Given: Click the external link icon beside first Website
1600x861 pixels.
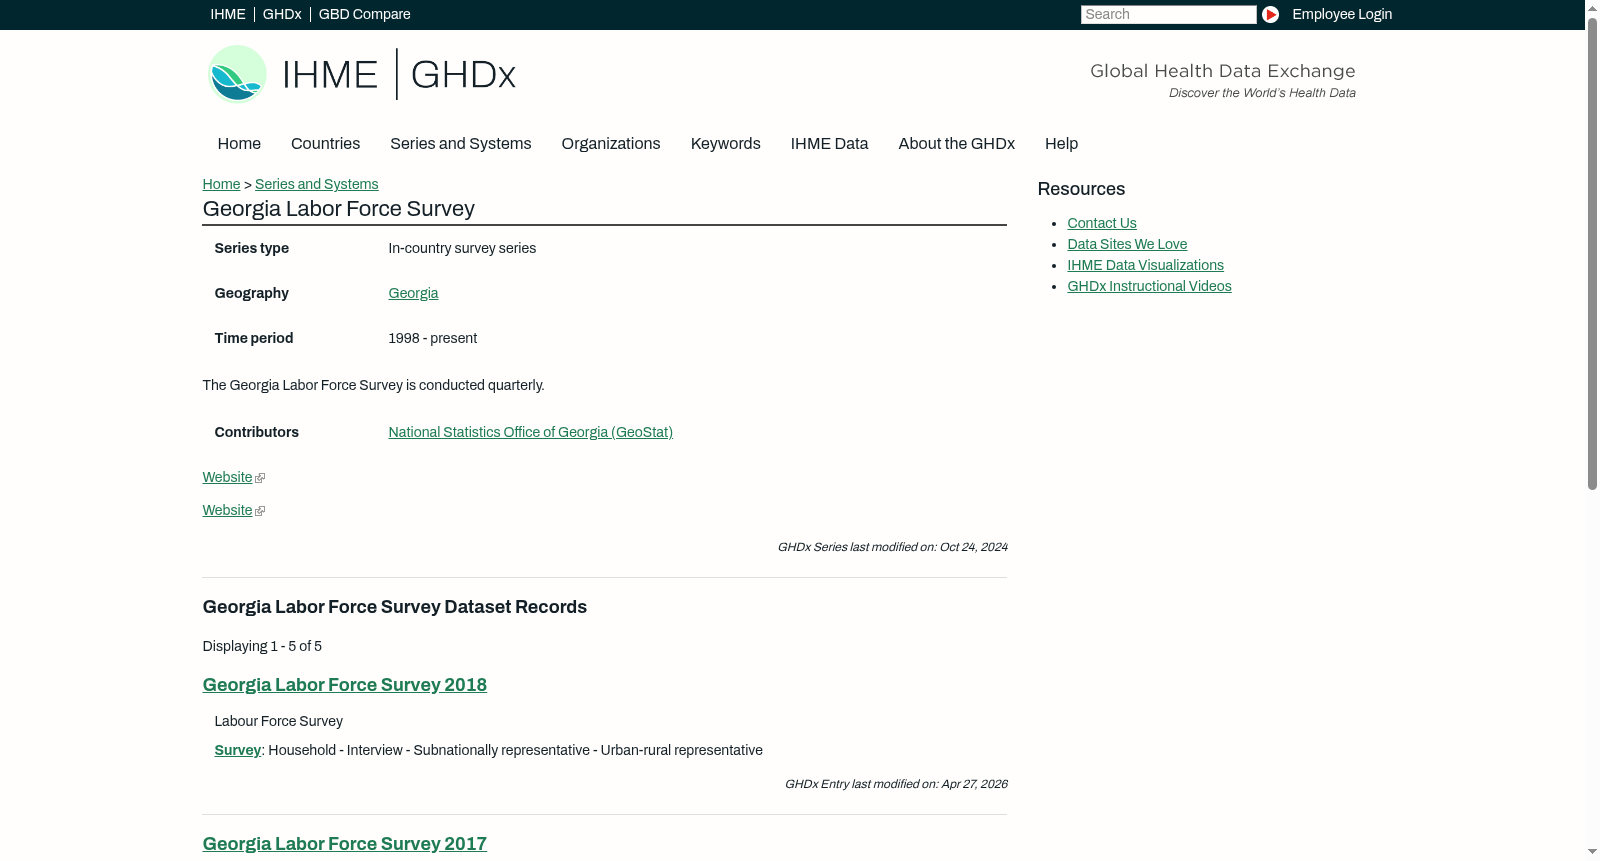Looking at the screenshot, I should click(260, 478).
